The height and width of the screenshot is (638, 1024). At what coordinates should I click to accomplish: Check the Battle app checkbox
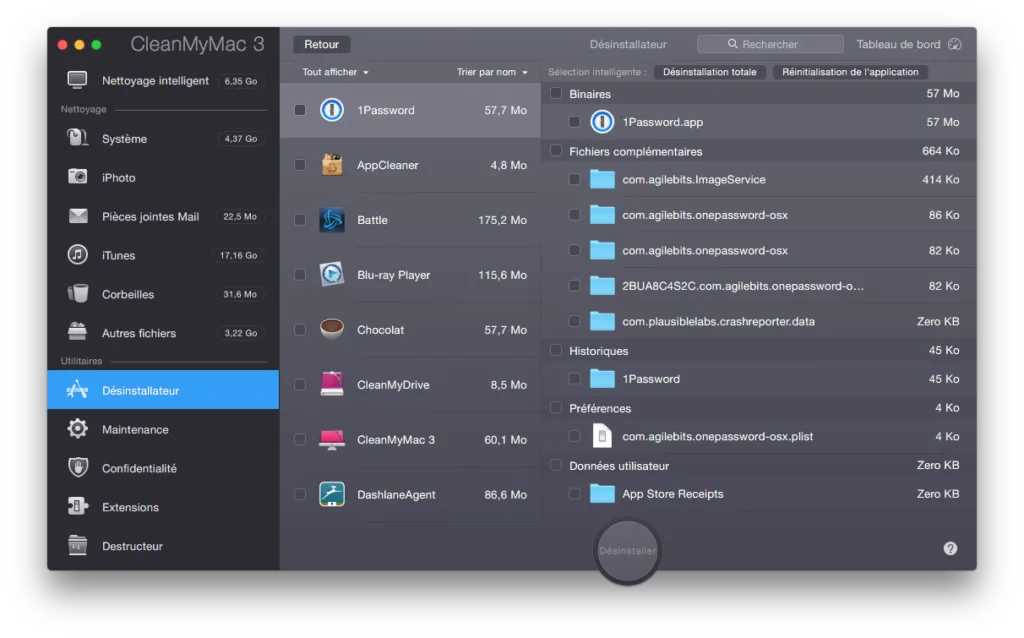pos(300,219)
